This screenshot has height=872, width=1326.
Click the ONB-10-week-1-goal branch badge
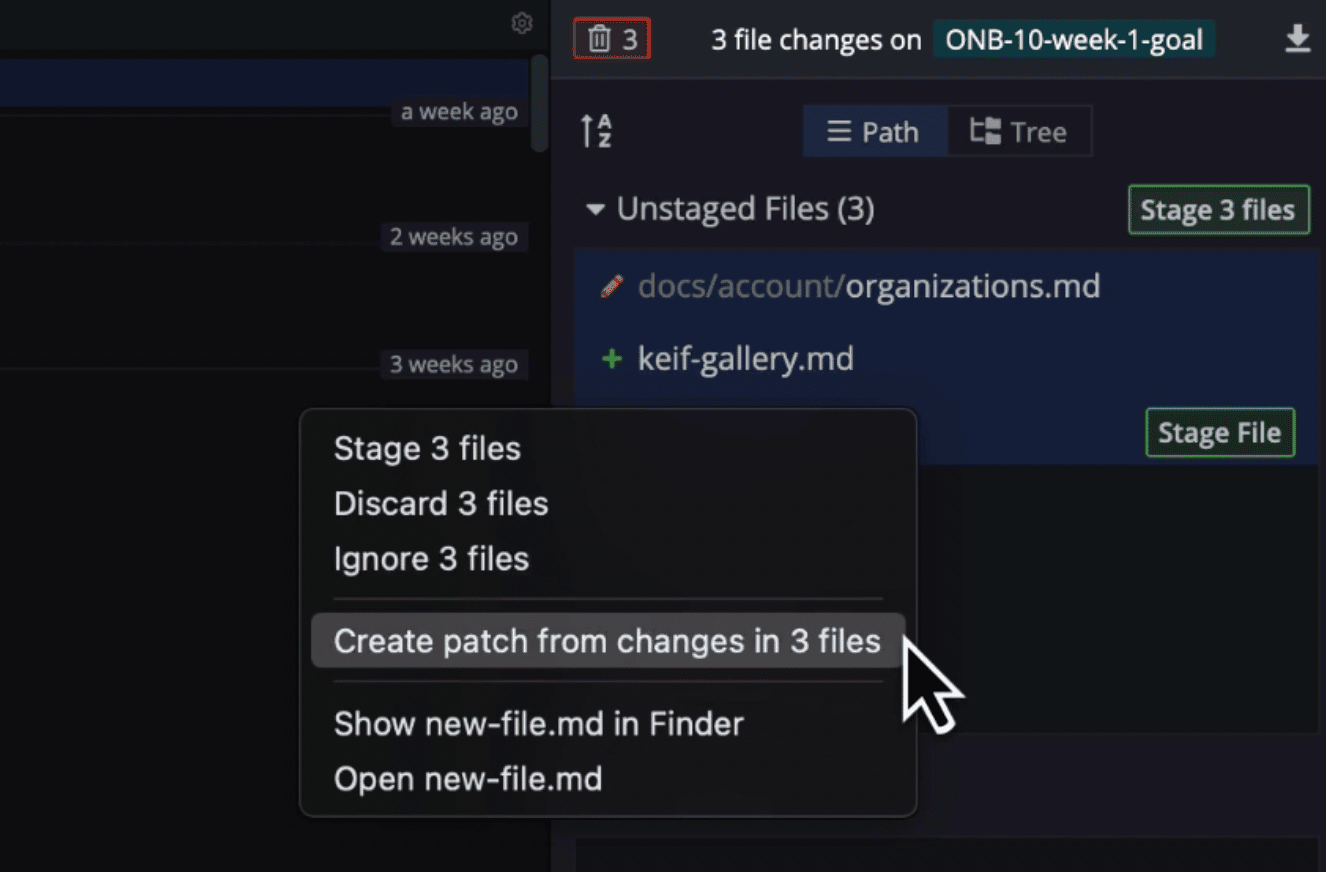[1073, 39]
